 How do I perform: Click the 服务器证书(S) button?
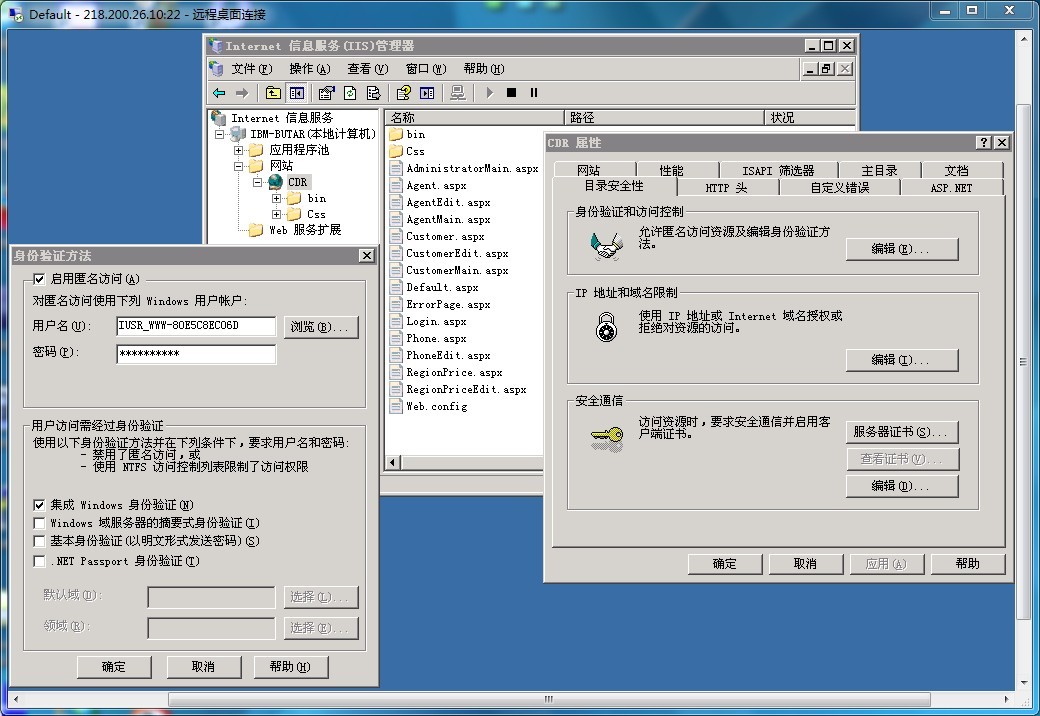point(902,432)
